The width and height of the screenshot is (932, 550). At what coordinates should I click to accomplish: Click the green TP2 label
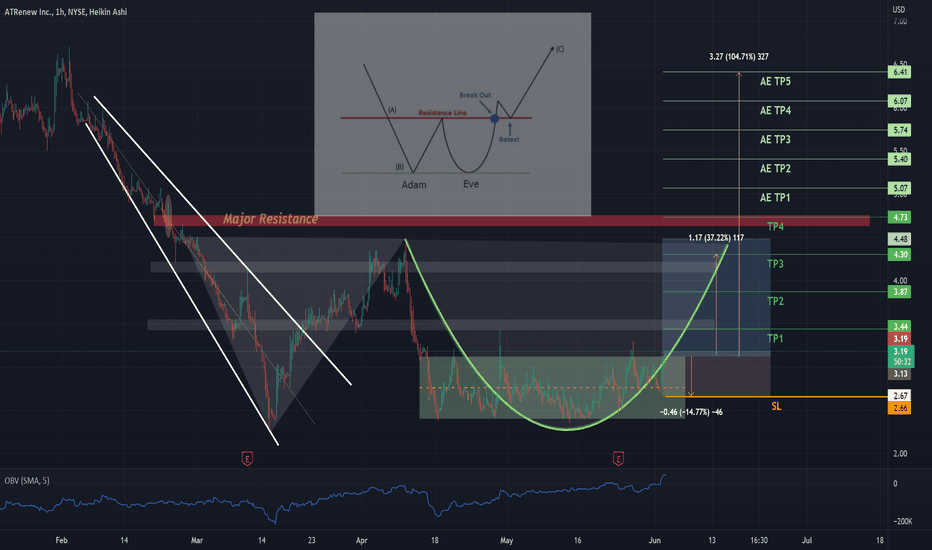click(x=775, y=301)
